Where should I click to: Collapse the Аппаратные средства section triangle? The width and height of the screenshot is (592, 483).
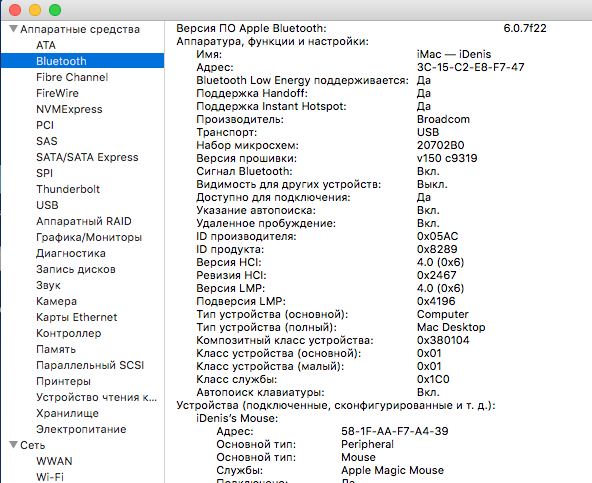tap(14, 29)
